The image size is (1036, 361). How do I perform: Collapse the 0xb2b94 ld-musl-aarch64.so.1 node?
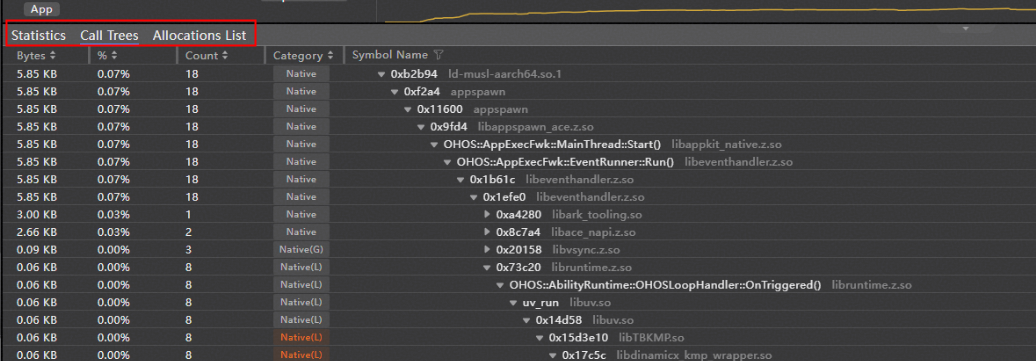pyautogui.click(x=381, y=74)
